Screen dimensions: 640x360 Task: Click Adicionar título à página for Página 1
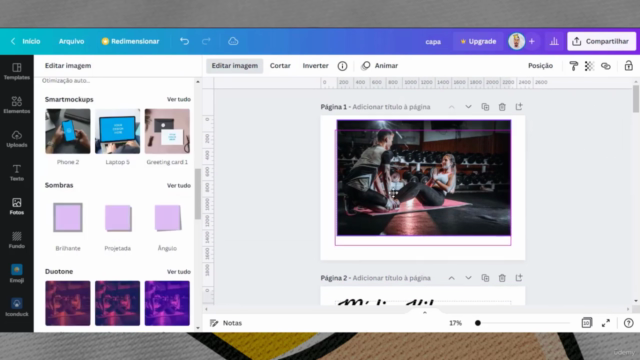391,107
